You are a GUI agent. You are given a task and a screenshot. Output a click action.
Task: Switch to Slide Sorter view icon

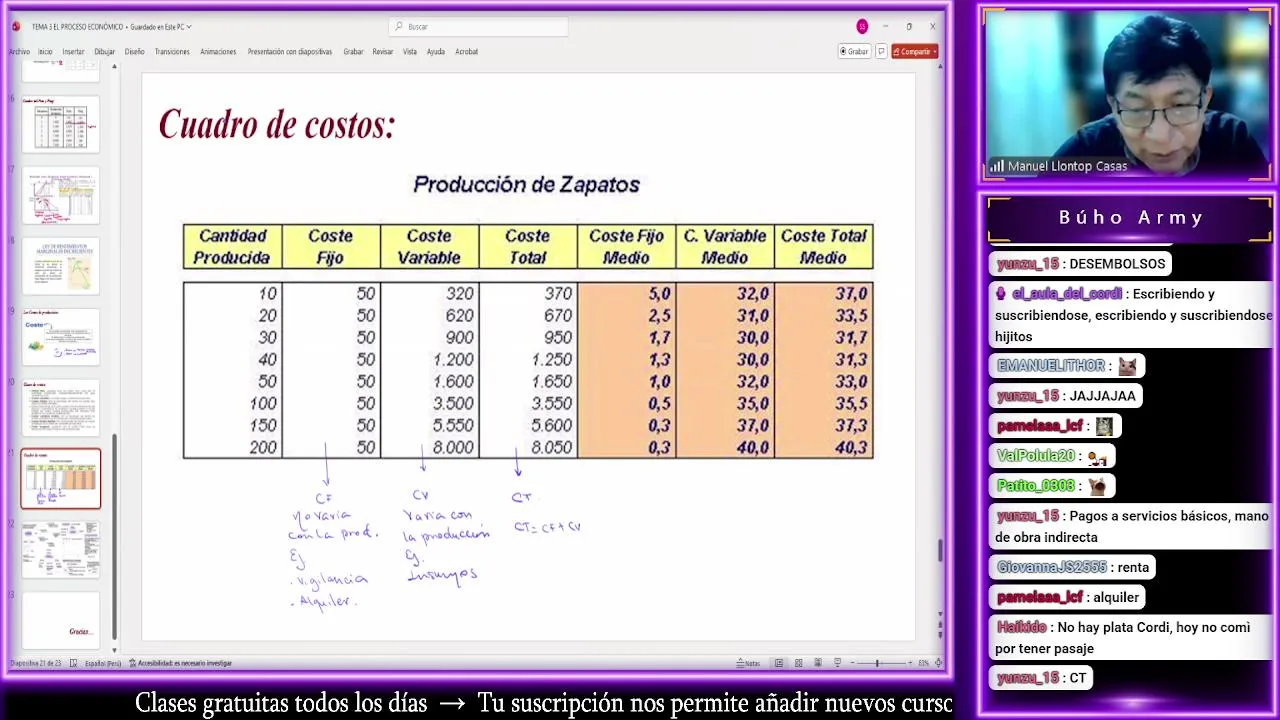tap(798, 663)
